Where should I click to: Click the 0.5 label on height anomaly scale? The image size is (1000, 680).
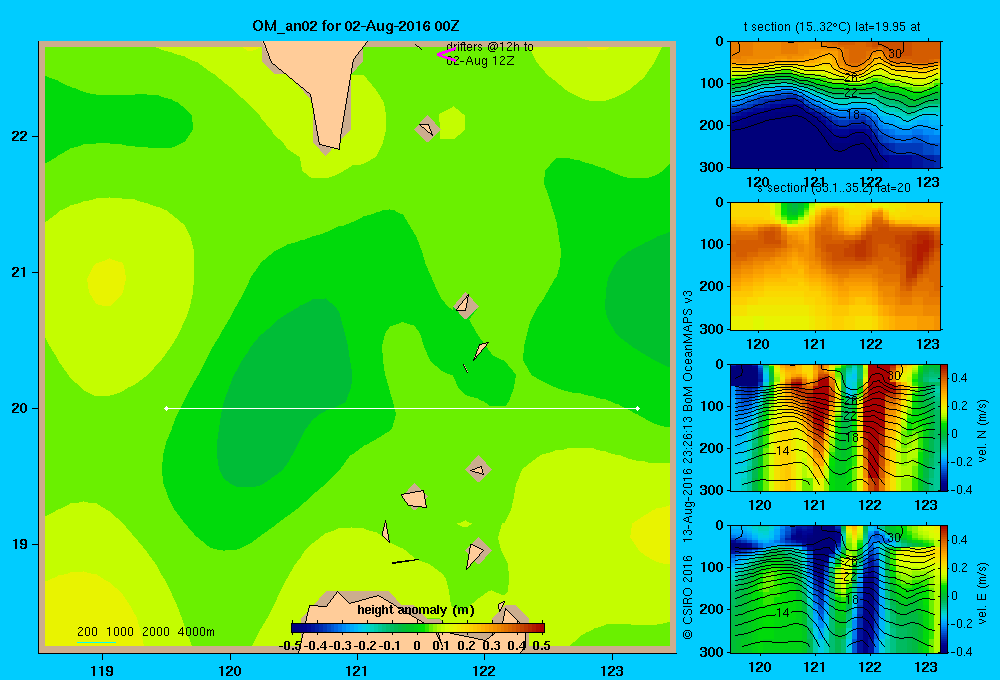tap(541, 646)
